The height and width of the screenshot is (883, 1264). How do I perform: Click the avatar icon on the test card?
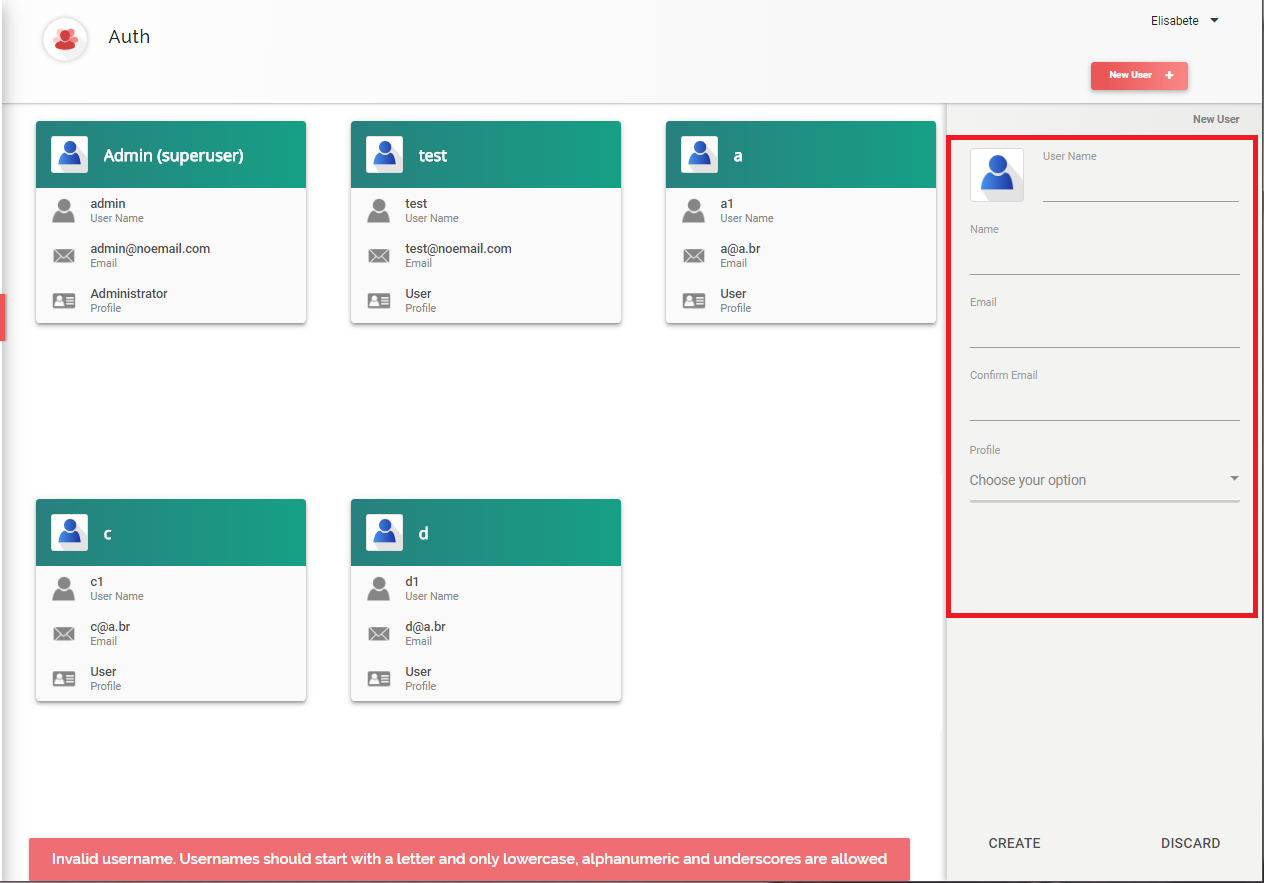385,155
